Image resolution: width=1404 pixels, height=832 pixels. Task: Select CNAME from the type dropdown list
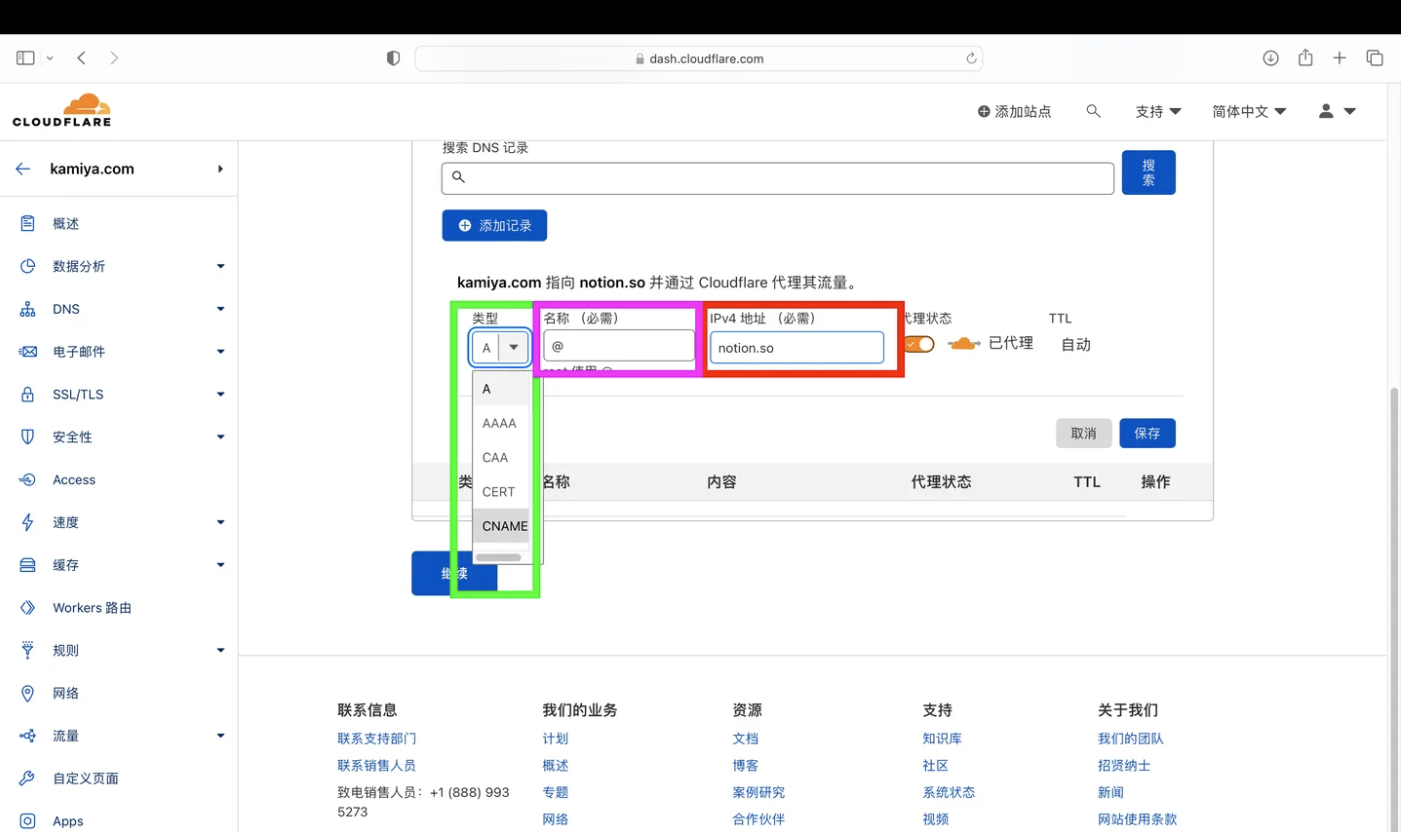pos(504,526)
